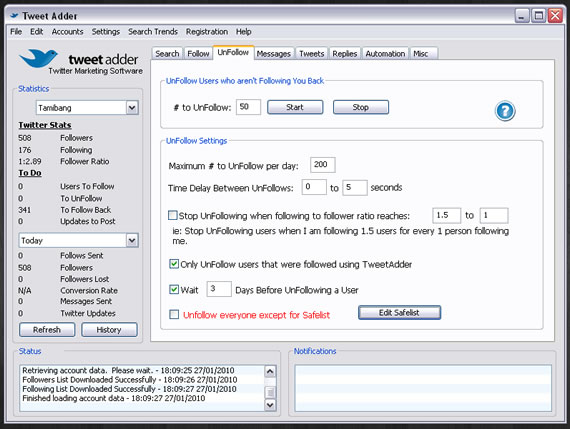
Task: Open the File menu
Action: (x=16, y=32)
